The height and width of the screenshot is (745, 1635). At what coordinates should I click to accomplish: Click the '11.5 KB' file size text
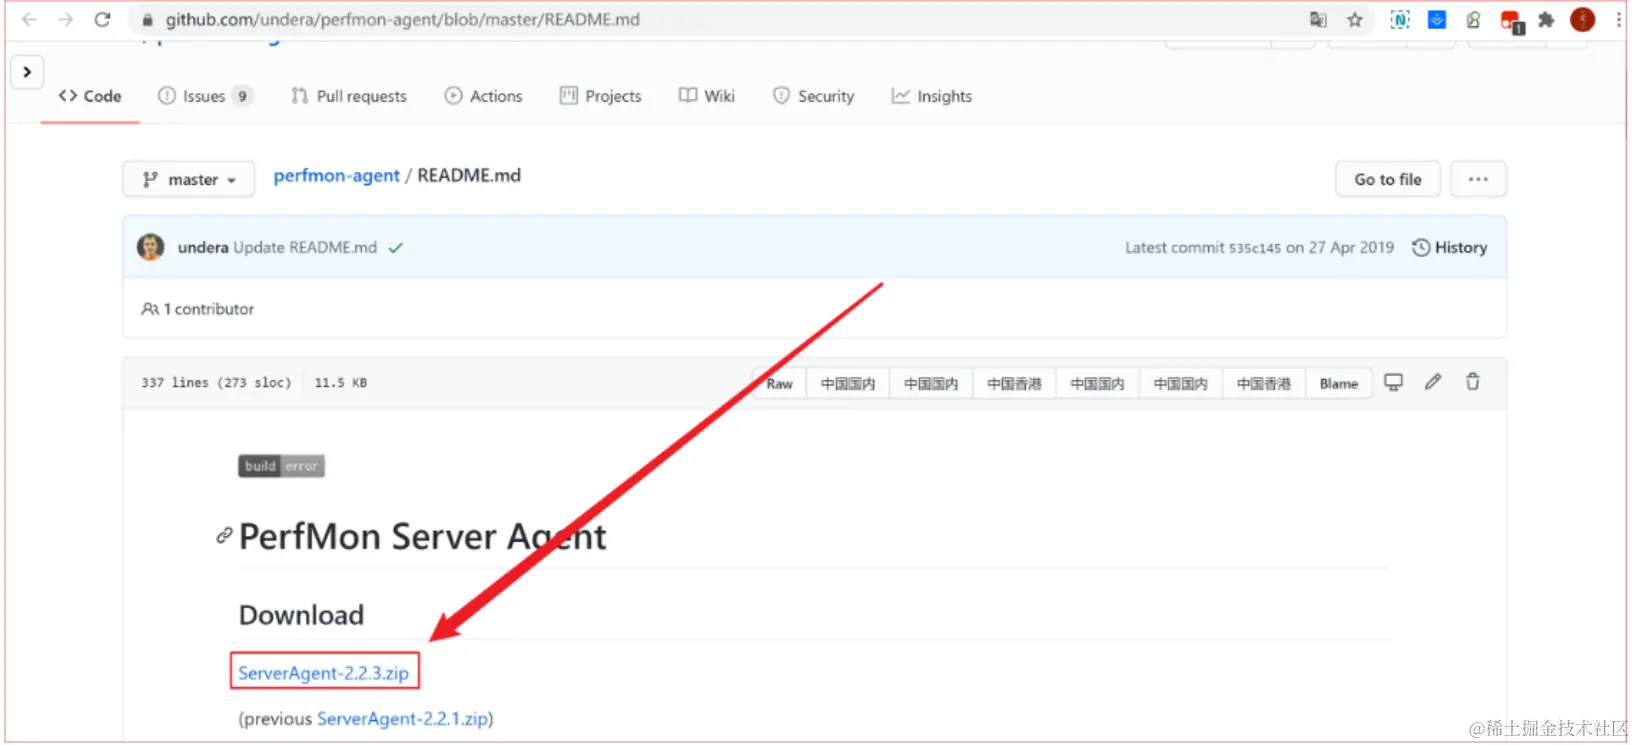click(341, 383)
